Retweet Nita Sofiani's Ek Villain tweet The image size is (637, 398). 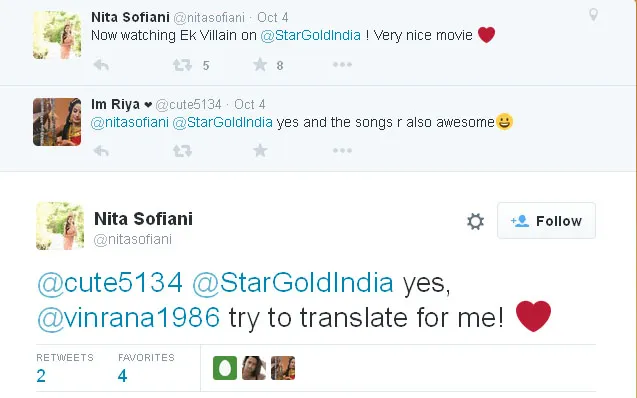click(x=182, y=65)
